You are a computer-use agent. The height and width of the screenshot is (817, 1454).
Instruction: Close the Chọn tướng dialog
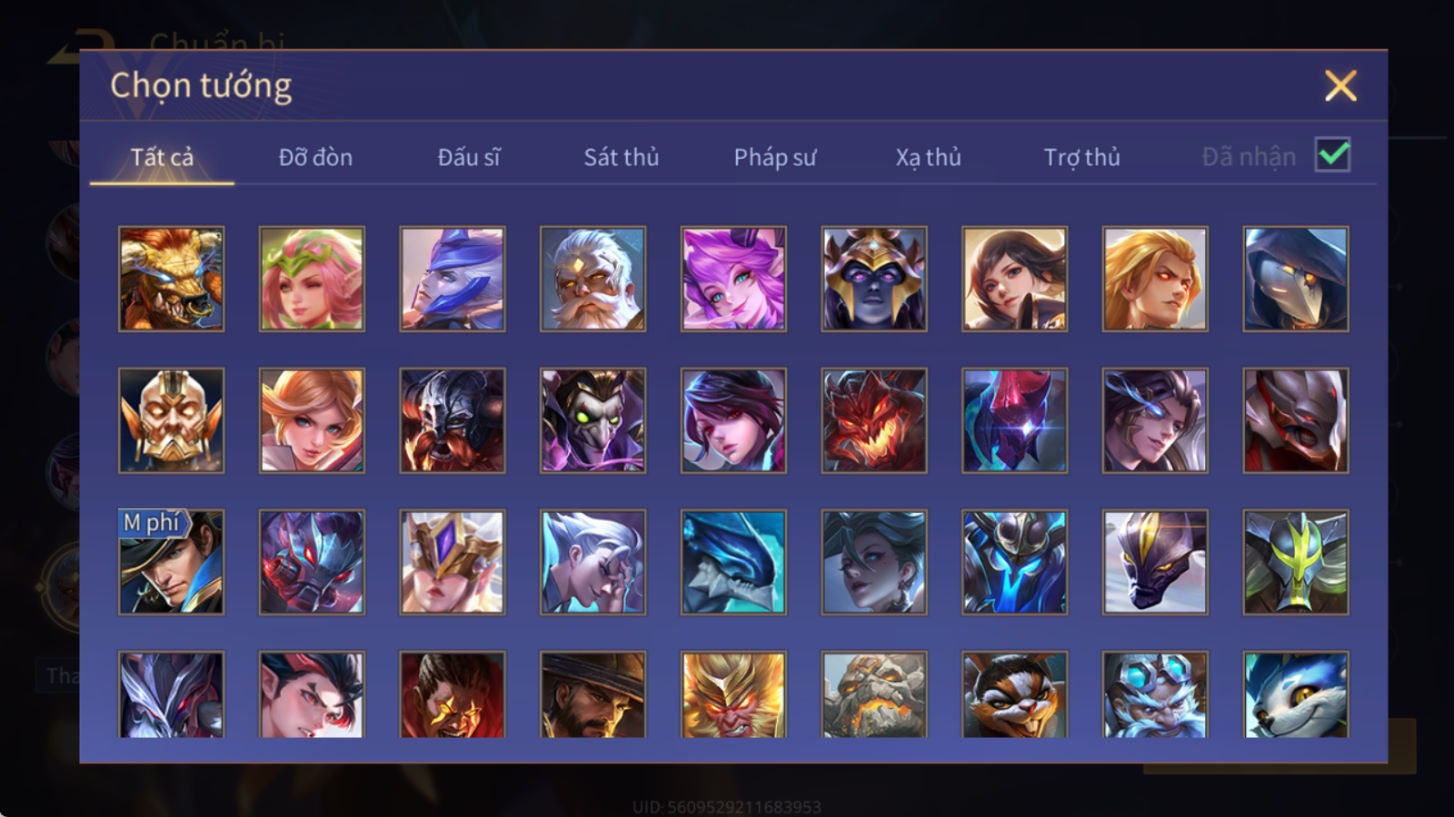pos(1340,86)
